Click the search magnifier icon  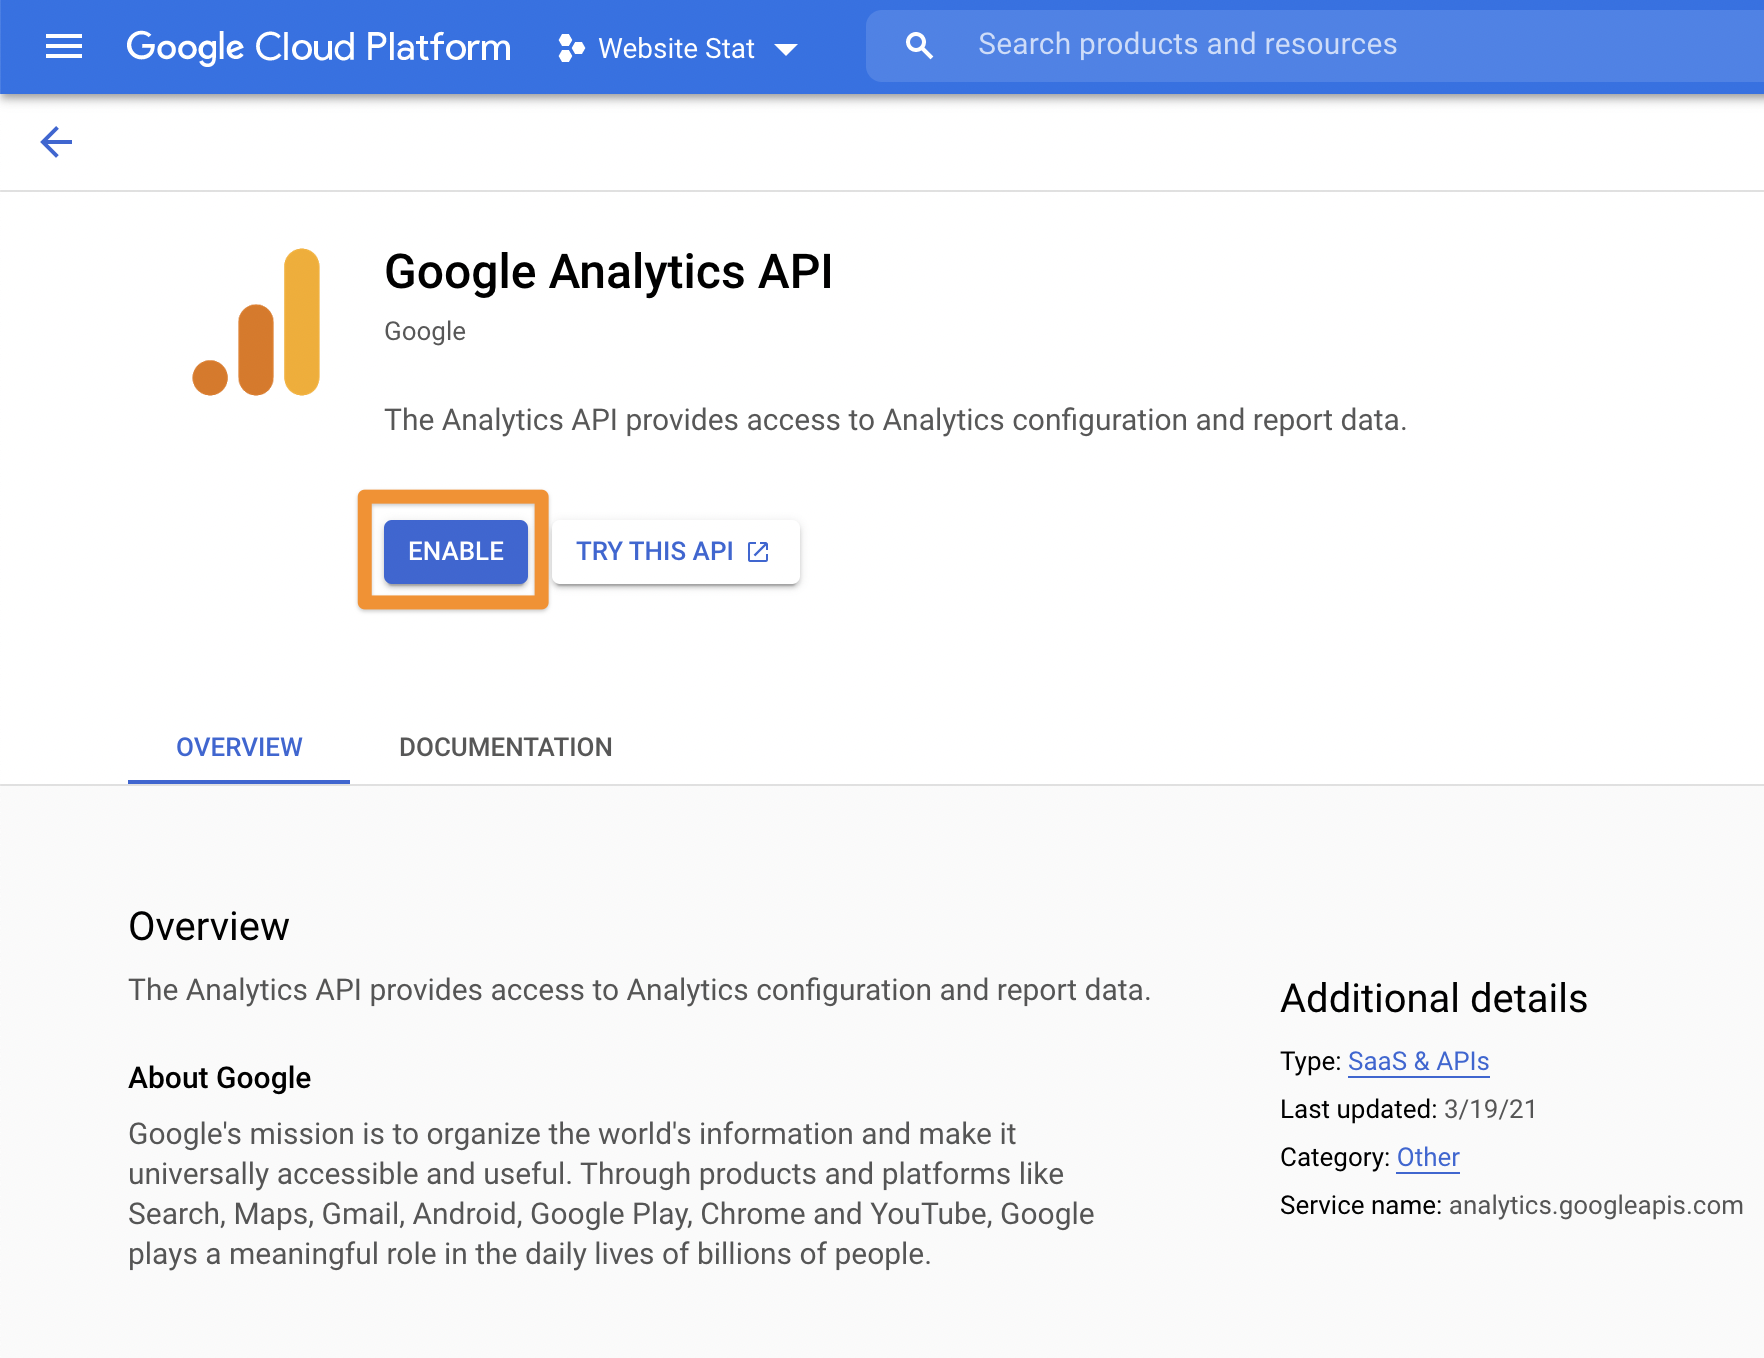coord(919,45)
